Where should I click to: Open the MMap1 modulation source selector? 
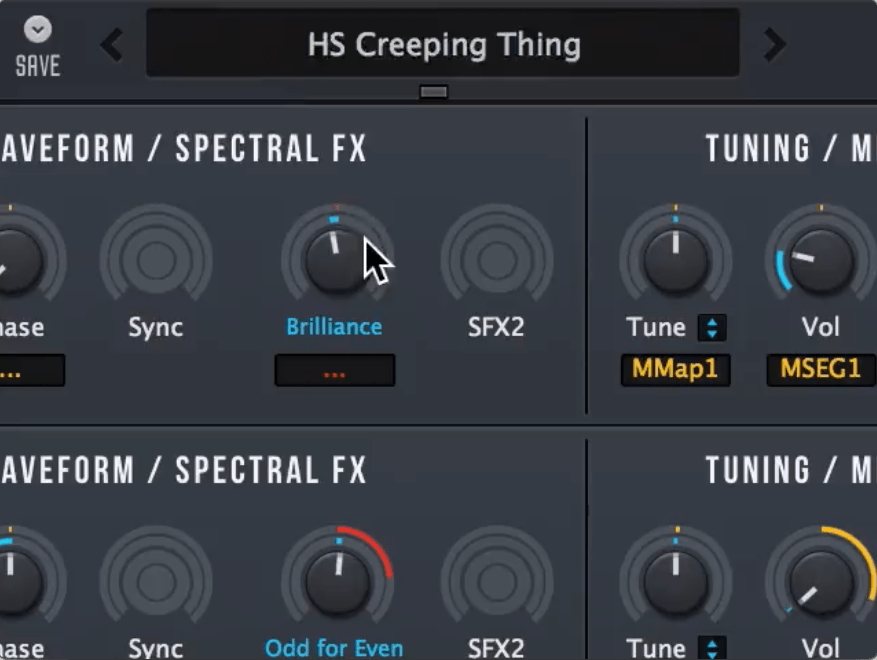[675, 370]
